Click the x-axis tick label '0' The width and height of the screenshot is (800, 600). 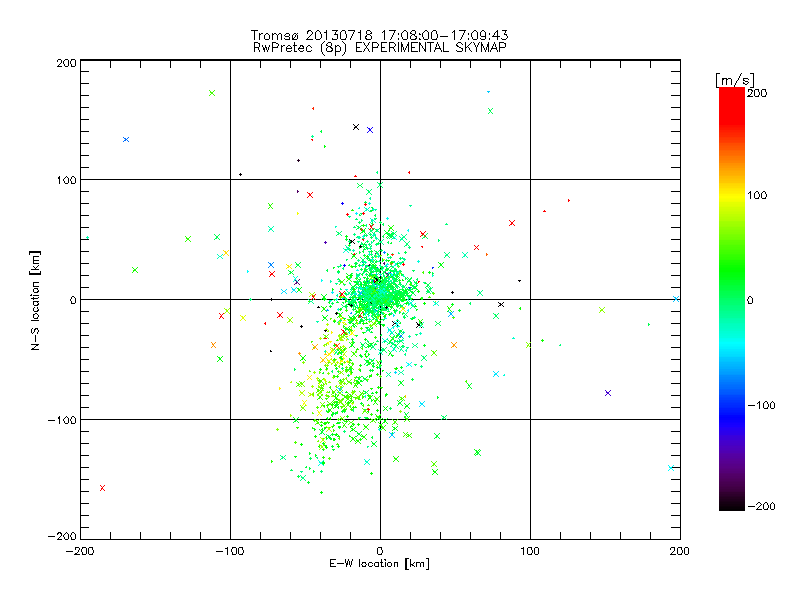[380, 551]
